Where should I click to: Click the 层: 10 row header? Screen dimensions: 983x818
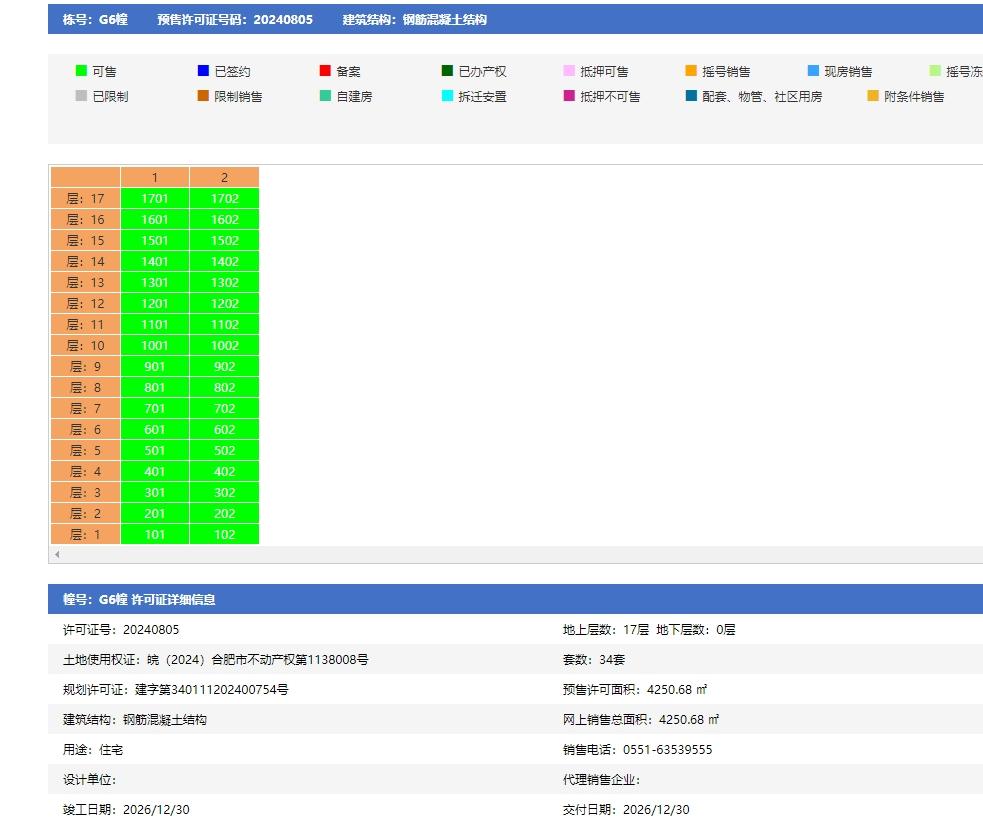coord(85,345)
